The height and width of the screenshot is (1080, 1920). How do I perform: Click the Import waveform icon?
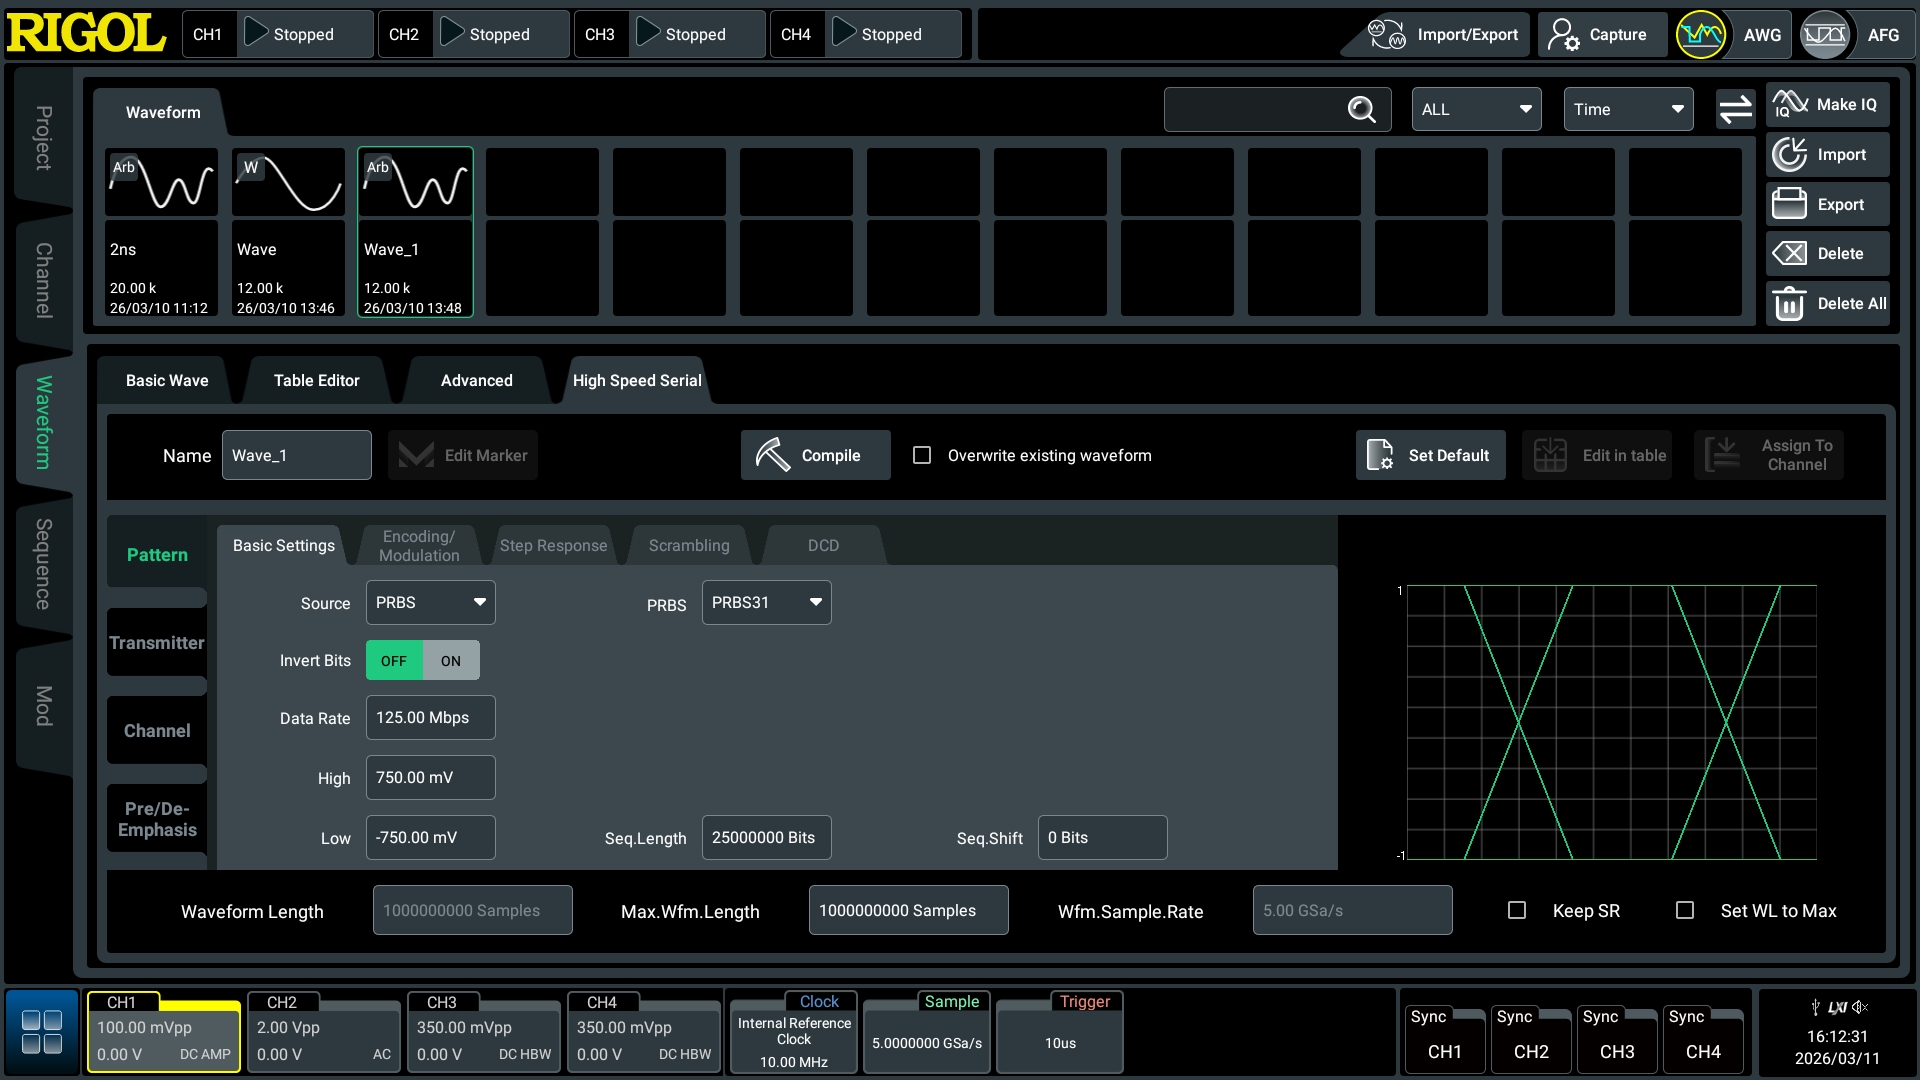coord(1789,155)
